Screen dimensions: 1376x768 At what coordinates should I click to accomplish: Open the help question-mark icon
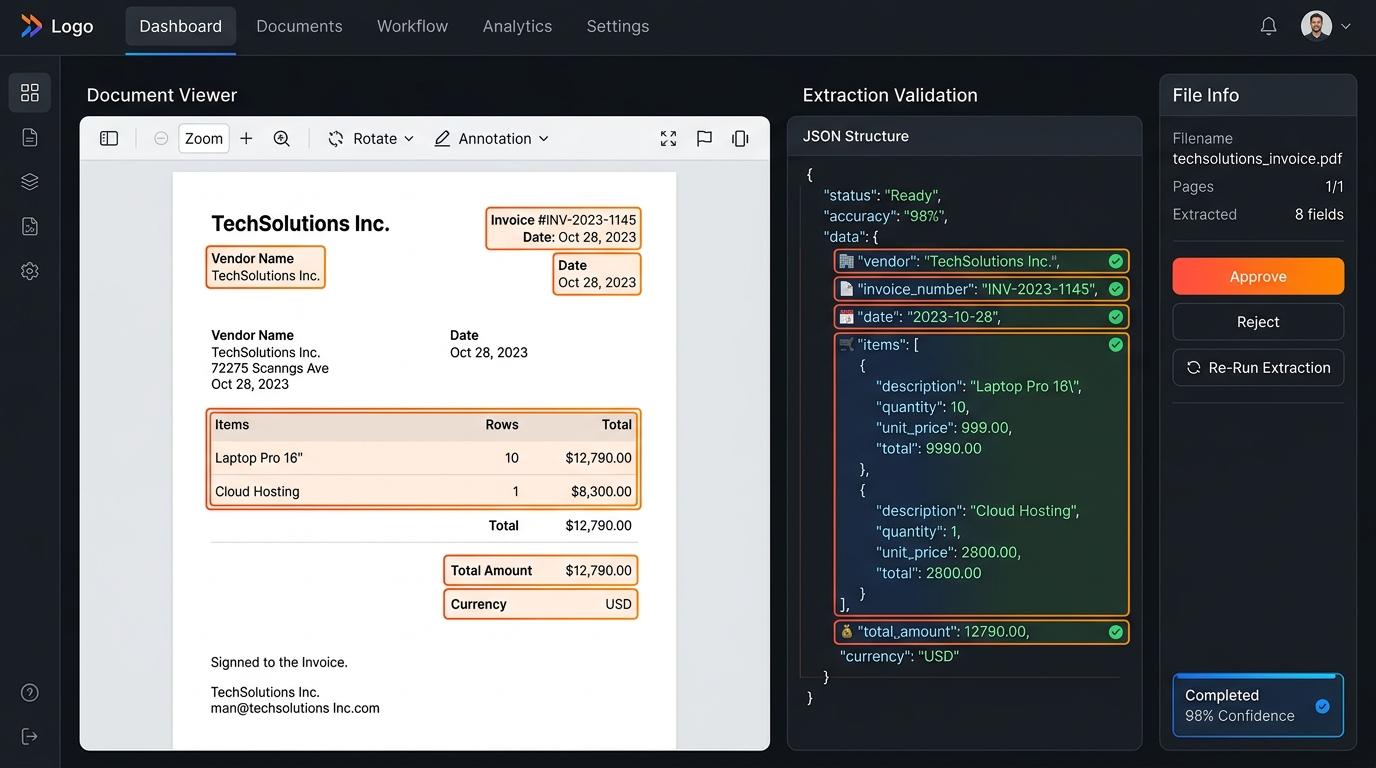[30, 692]
